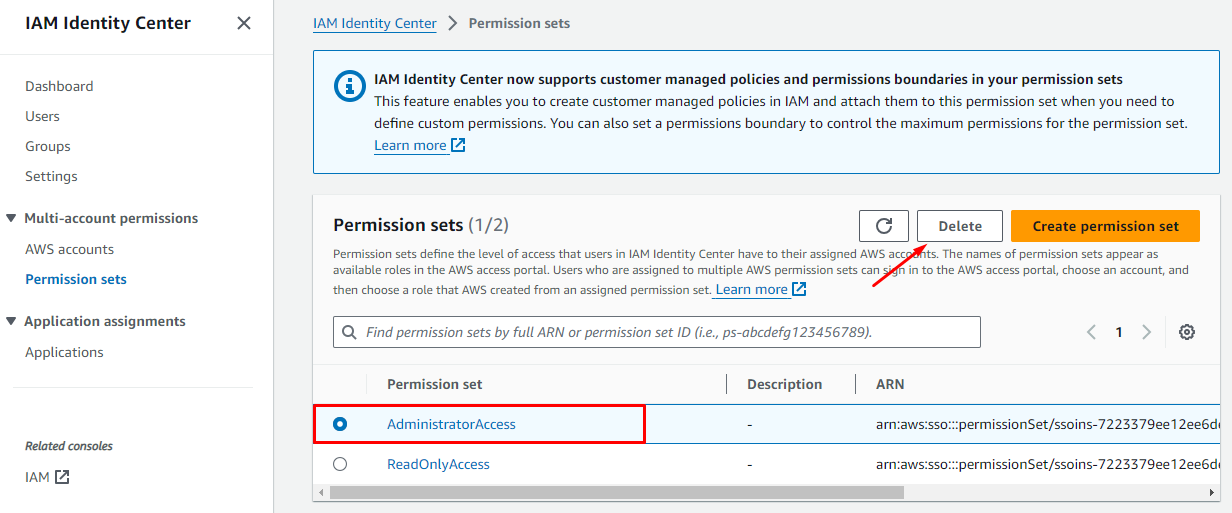Click search magnifier icon in filter box
Image resolution: width=1232 pixels, height=513 pixels.
point(349,332)
